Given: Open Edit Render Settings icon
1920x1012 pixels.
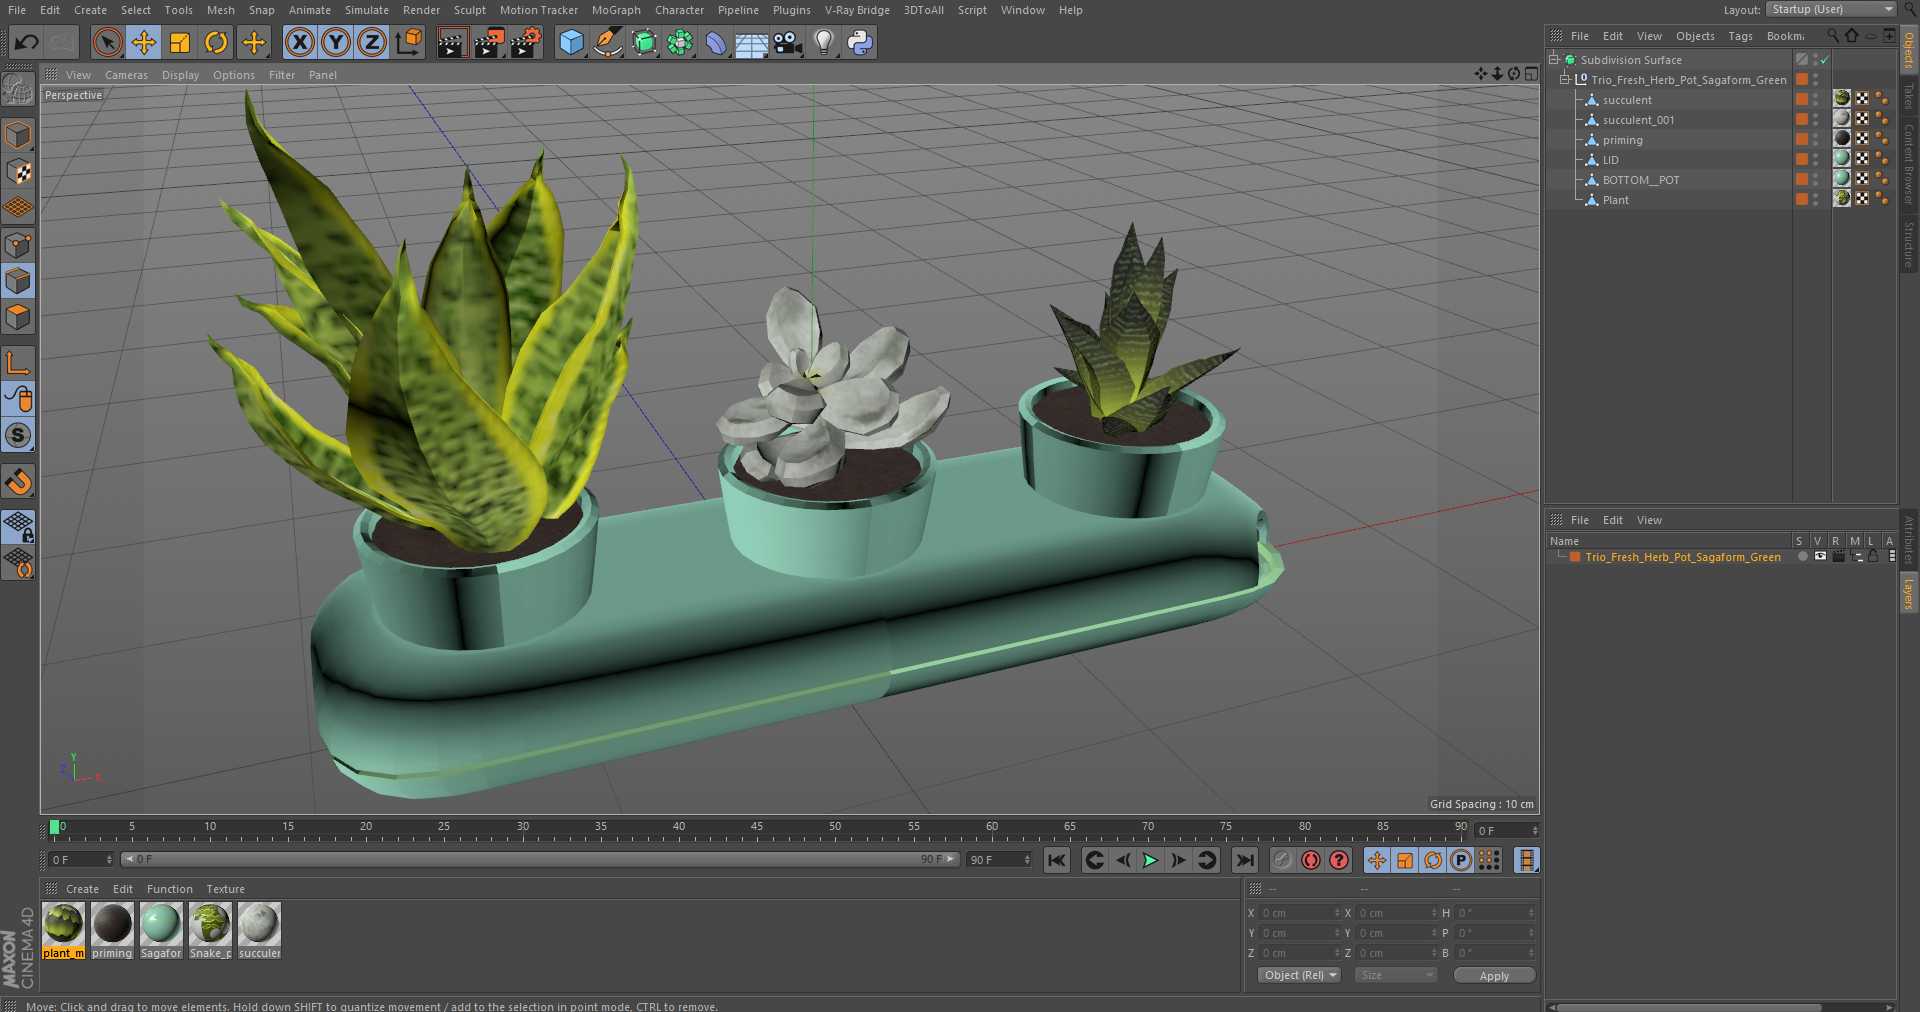Looking at the screenshot, I should pos(526,42).
